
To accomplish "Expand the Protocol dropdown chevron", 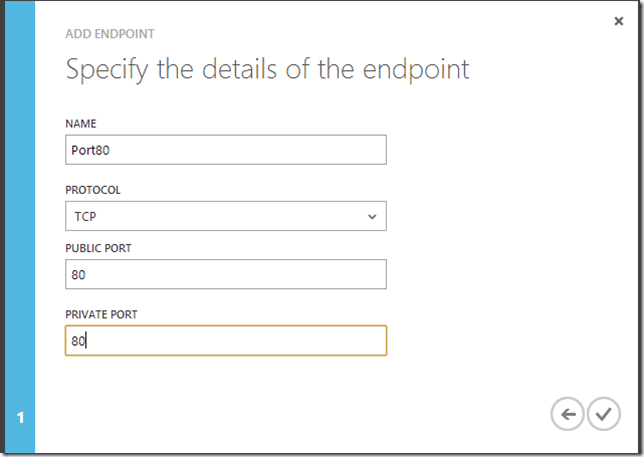I will pos(372,216).
